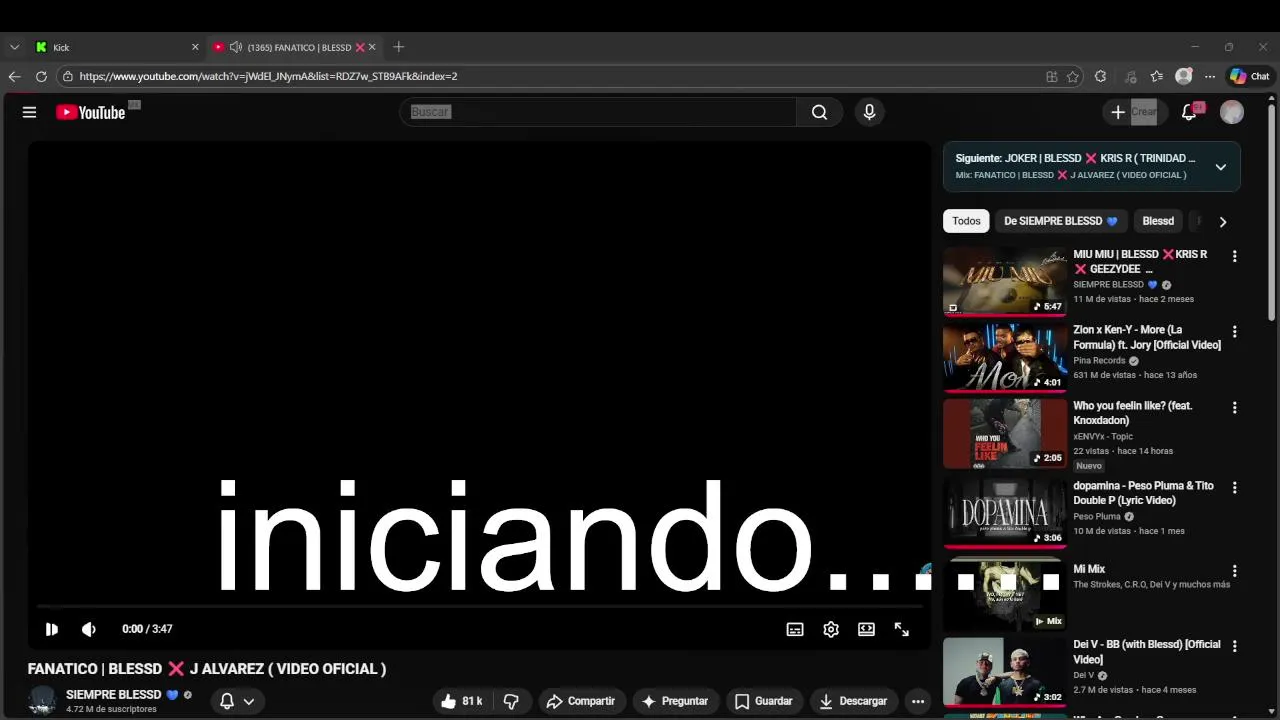The image size is (1280, 720).
Task: Click the Preguntar button
Action: [675, 701]
